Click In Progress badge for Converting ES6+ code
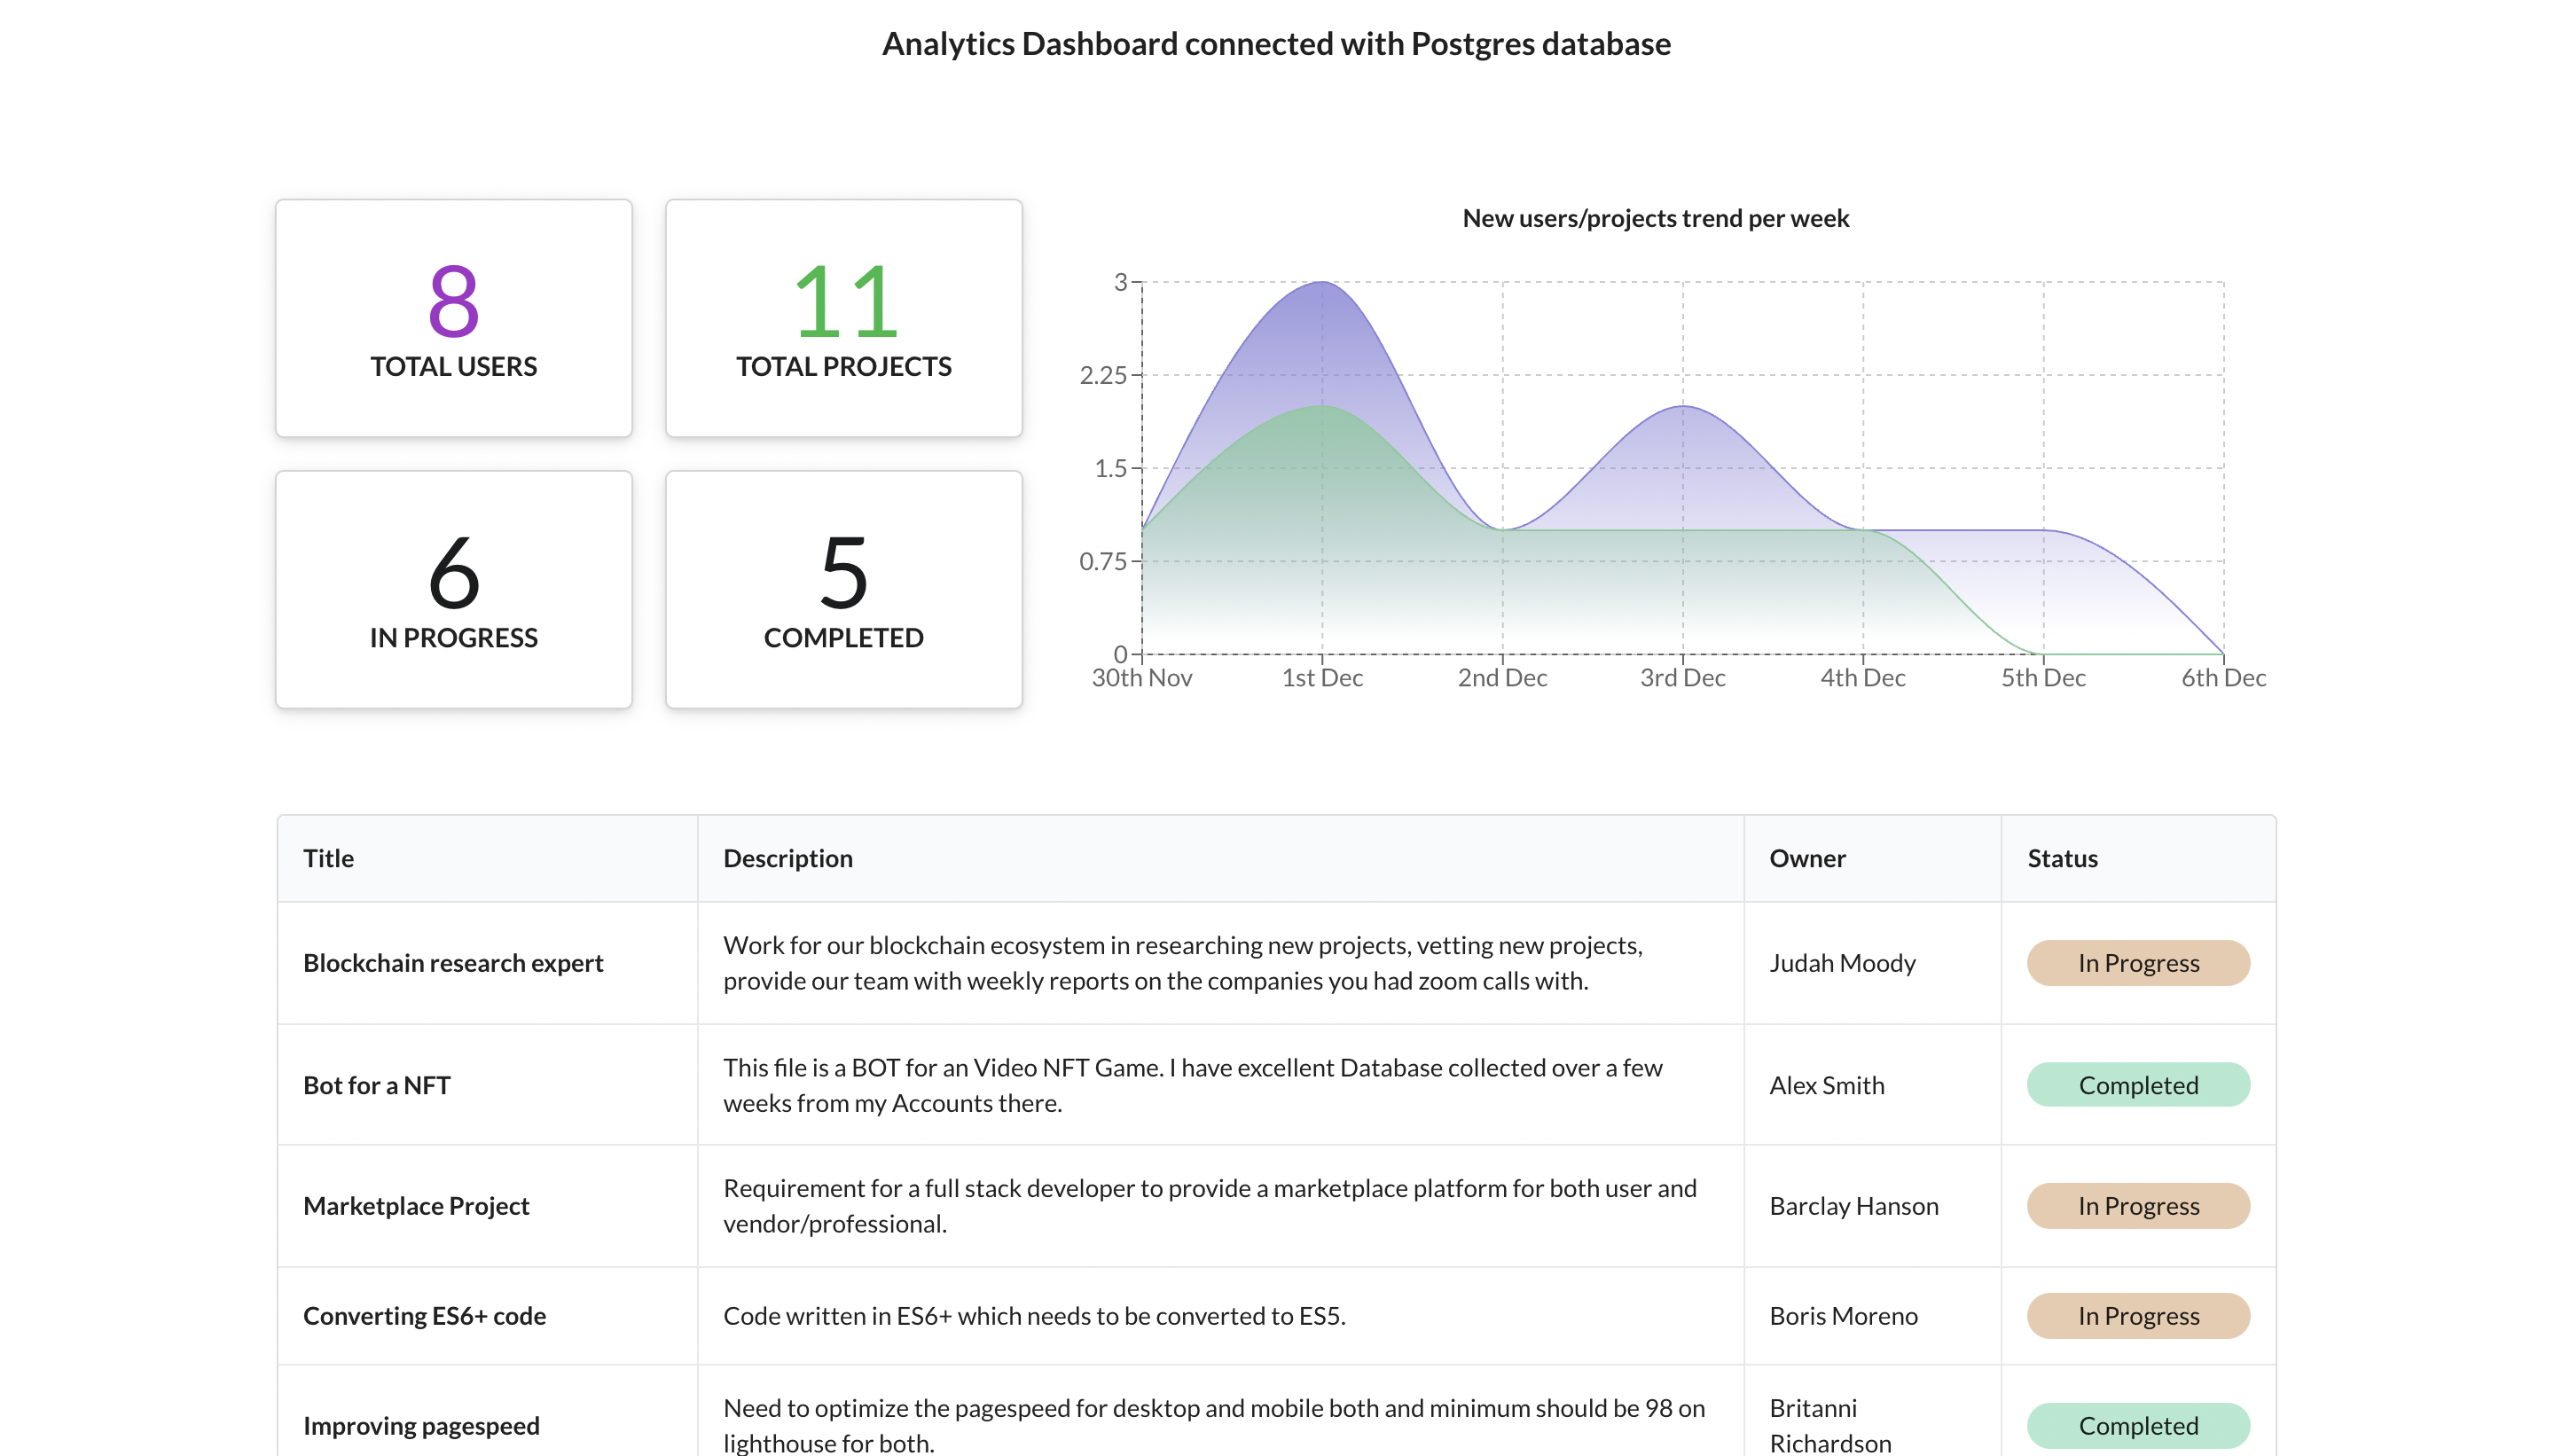This screenshot has height=1456, width=2554. point(2137,1316)
